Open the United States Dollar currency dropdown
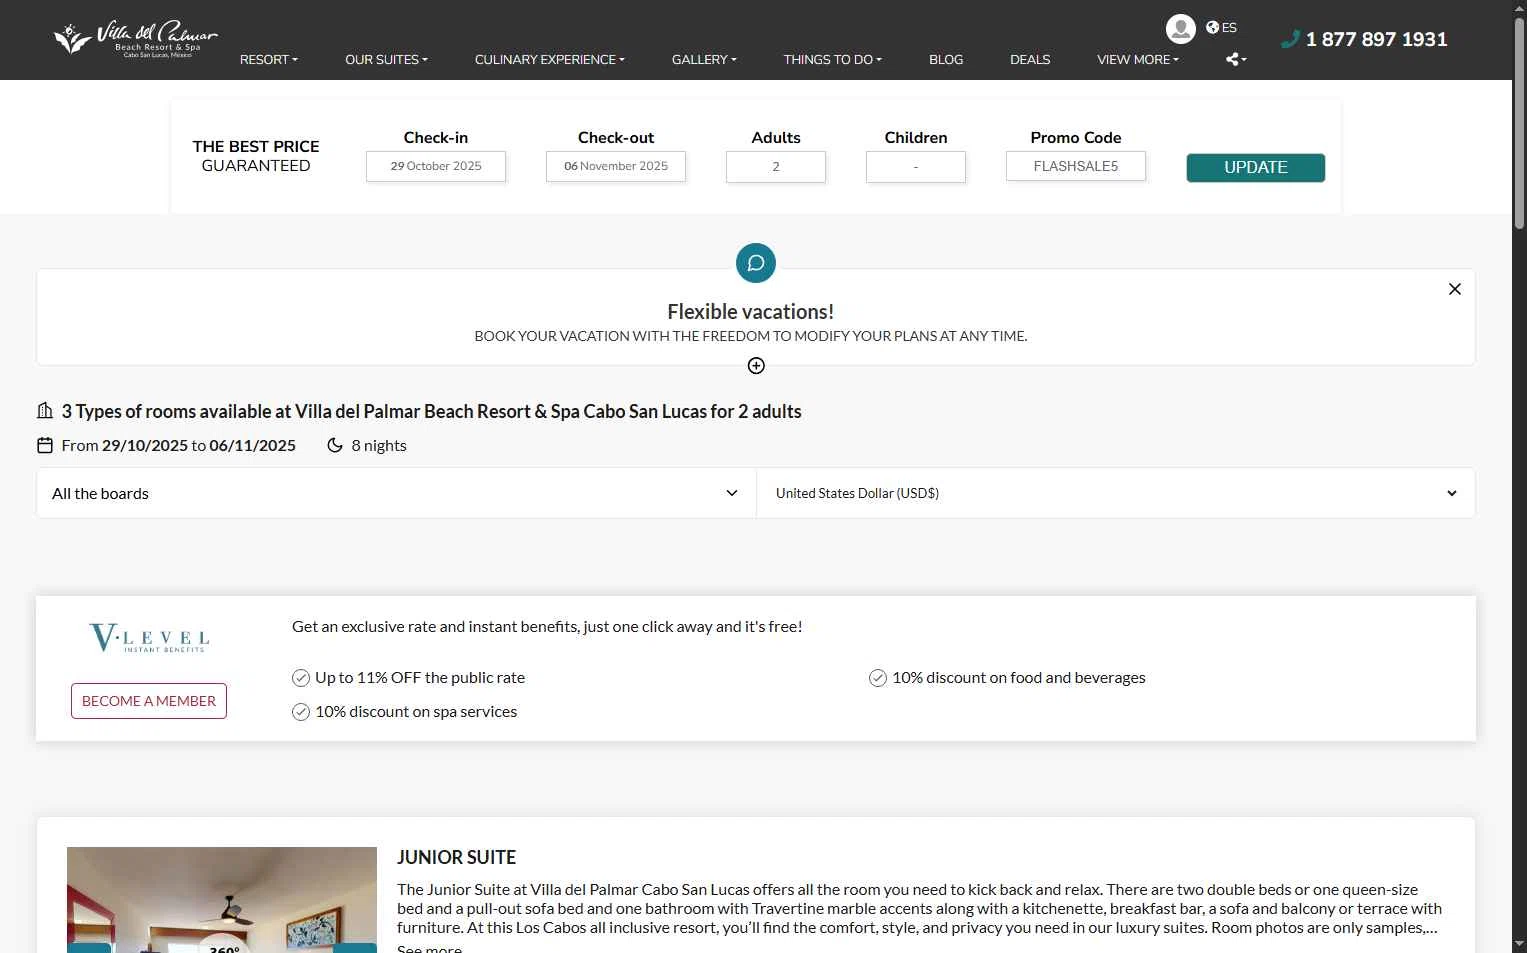 (1116, 493)
